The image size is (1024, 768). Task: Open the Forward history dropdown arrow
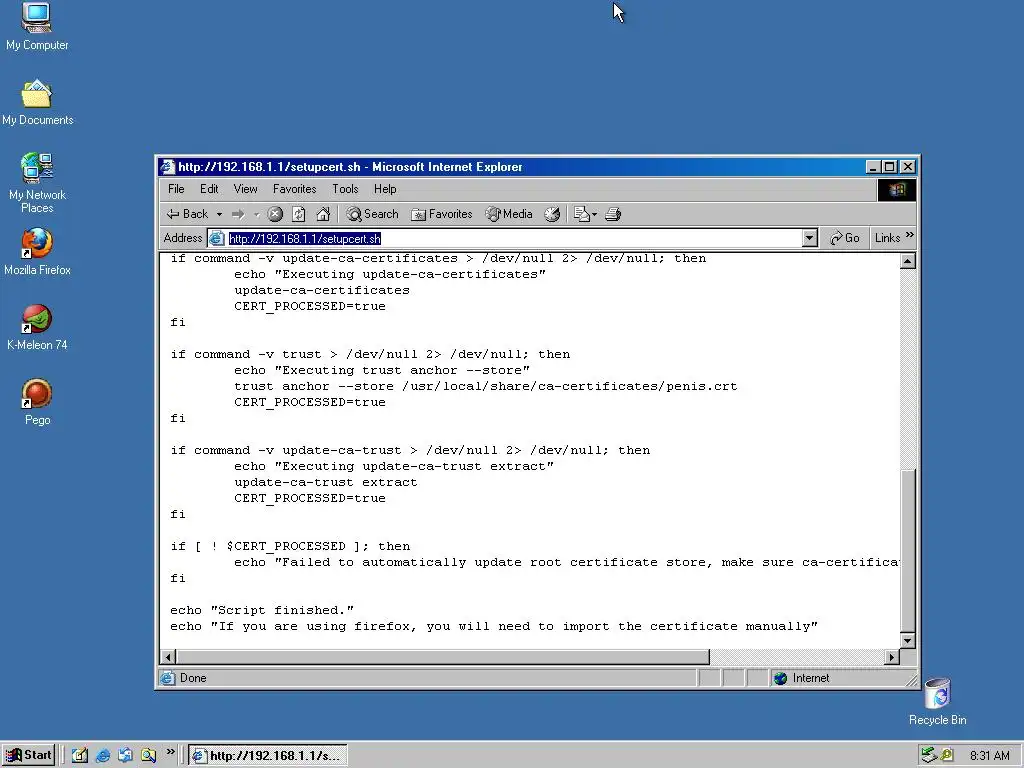pos(257,214)
